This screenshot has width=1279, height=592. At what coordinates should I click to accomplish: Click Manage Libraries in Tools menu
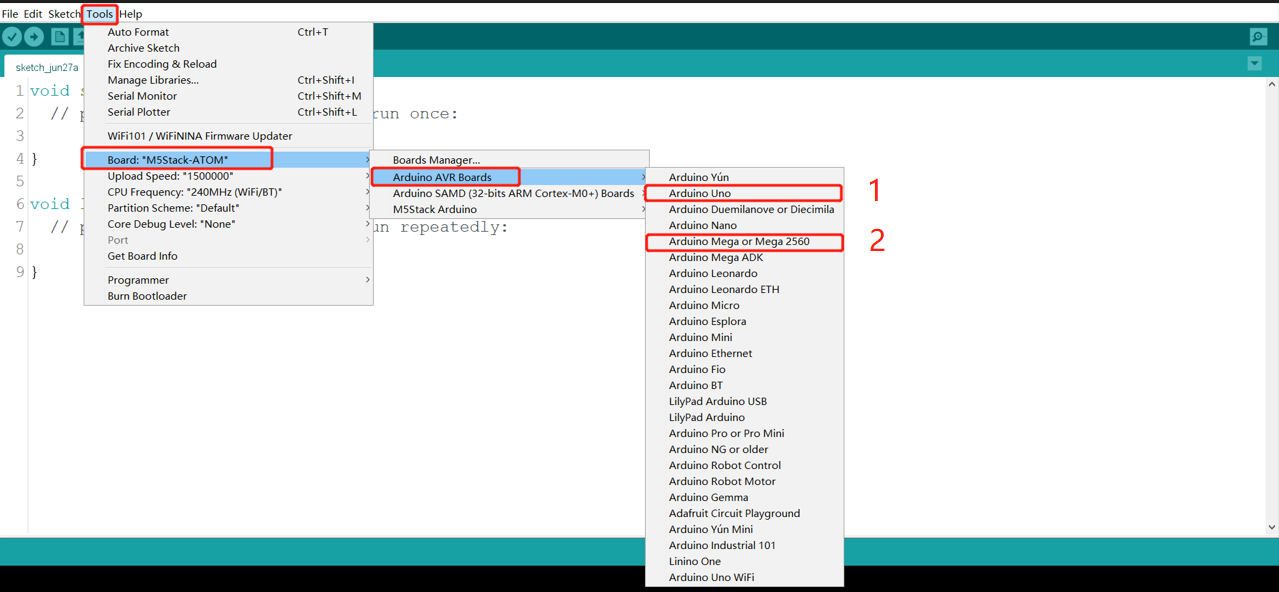[x=153, y=80]
